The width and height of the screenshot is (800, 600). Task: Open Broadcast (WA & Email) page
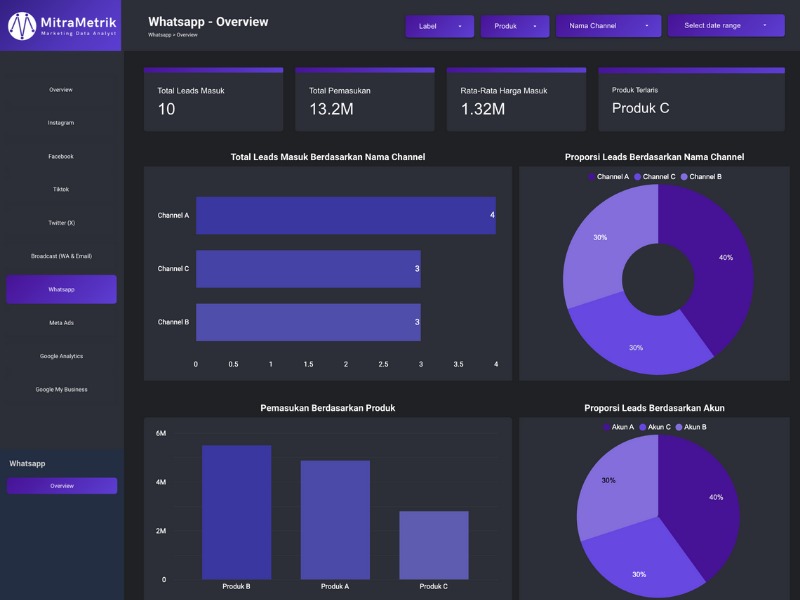[x=61, y=256]
